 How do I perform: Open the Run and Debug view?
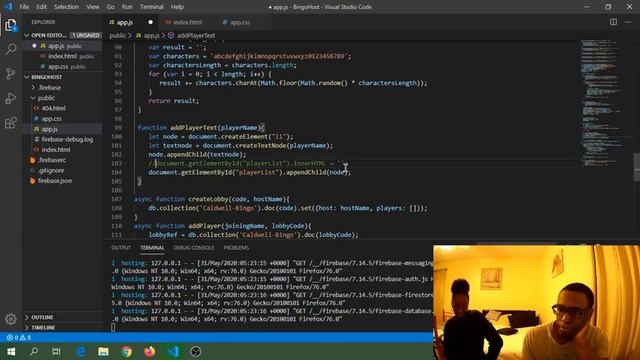click(x=11, y=98)
